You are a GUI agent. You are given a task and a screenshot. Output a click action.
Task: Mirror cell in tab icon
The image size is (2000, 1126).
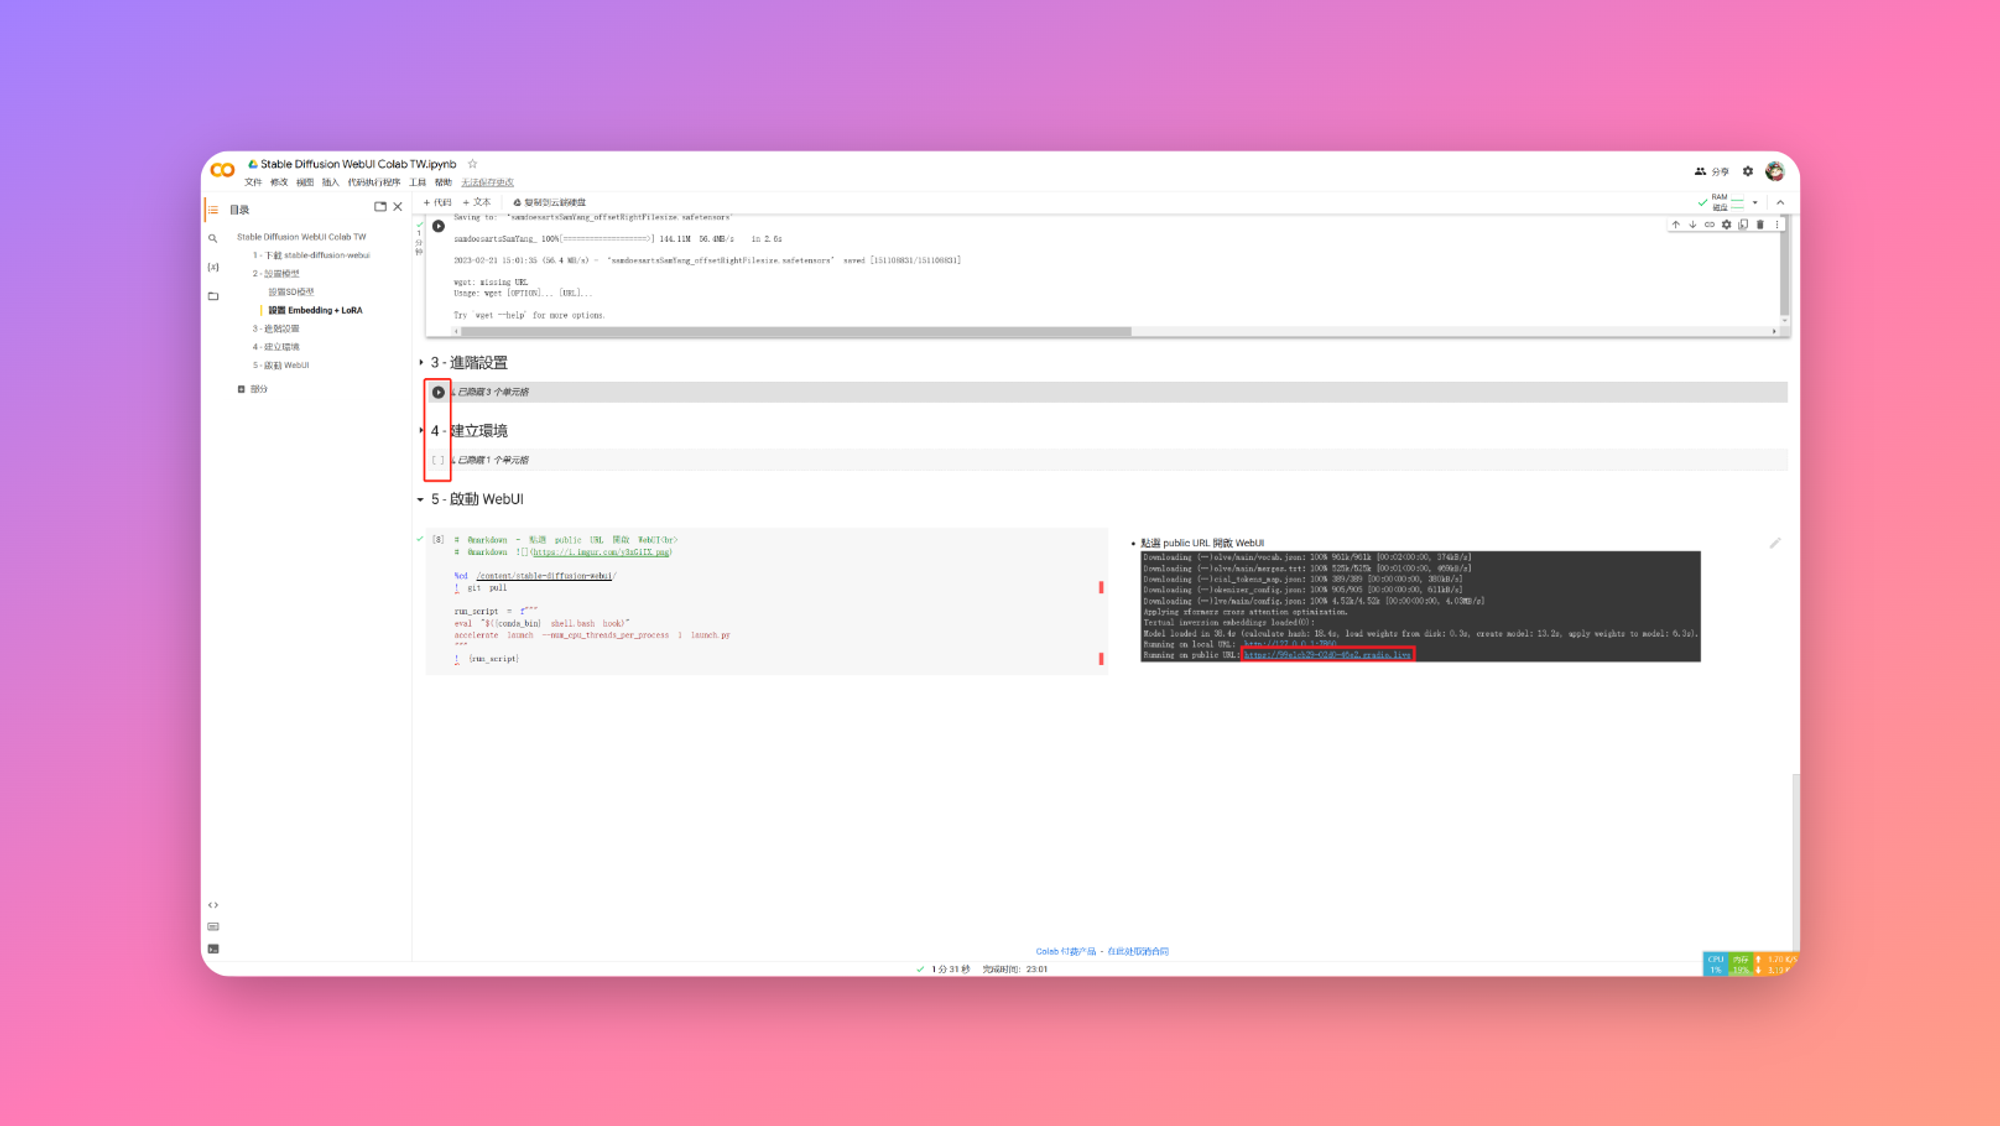1744,225
